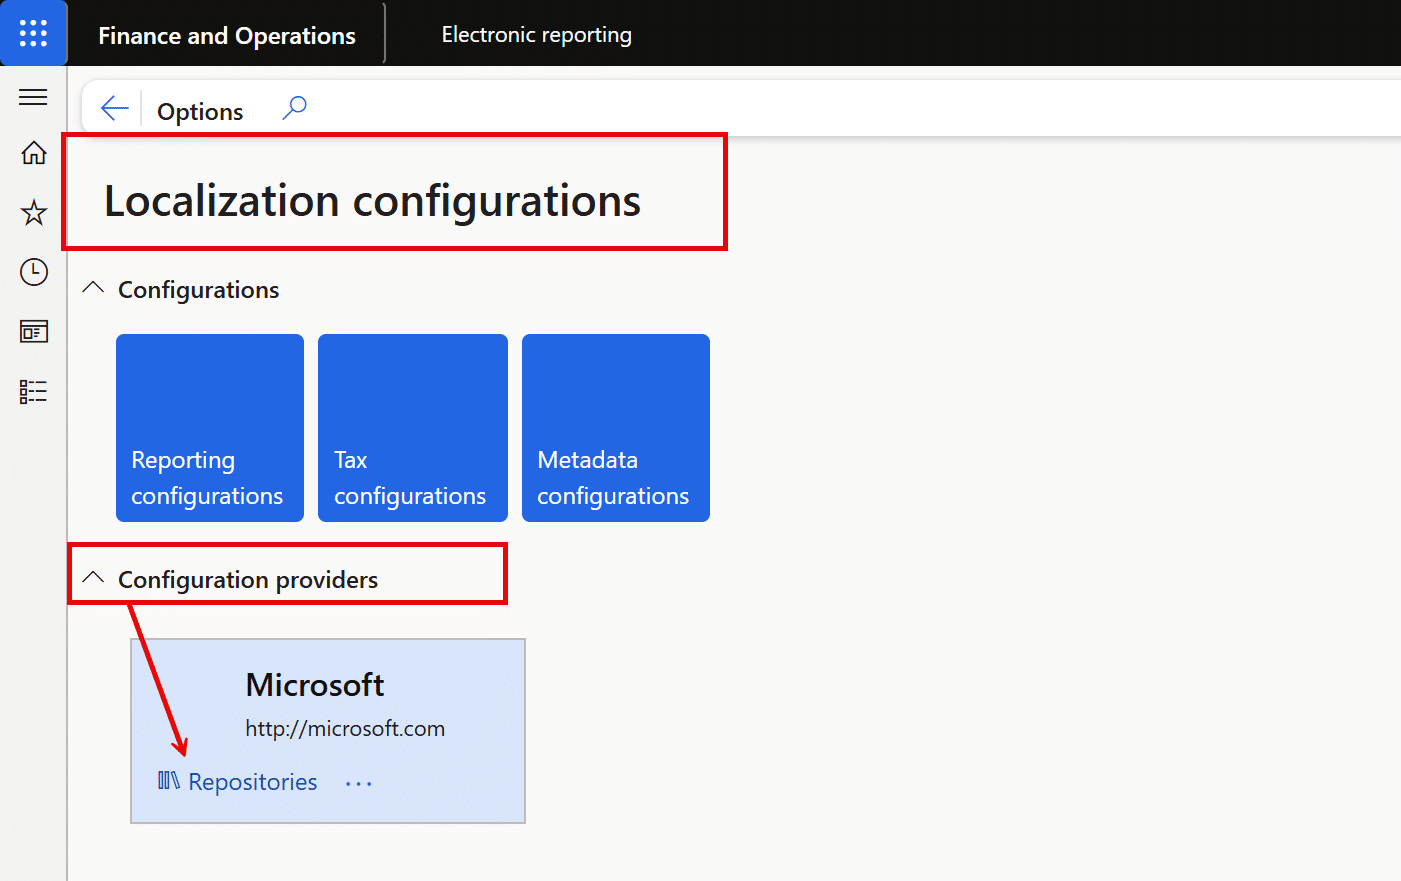Open the app launcher waffle icon

click(x=33, y=33)
